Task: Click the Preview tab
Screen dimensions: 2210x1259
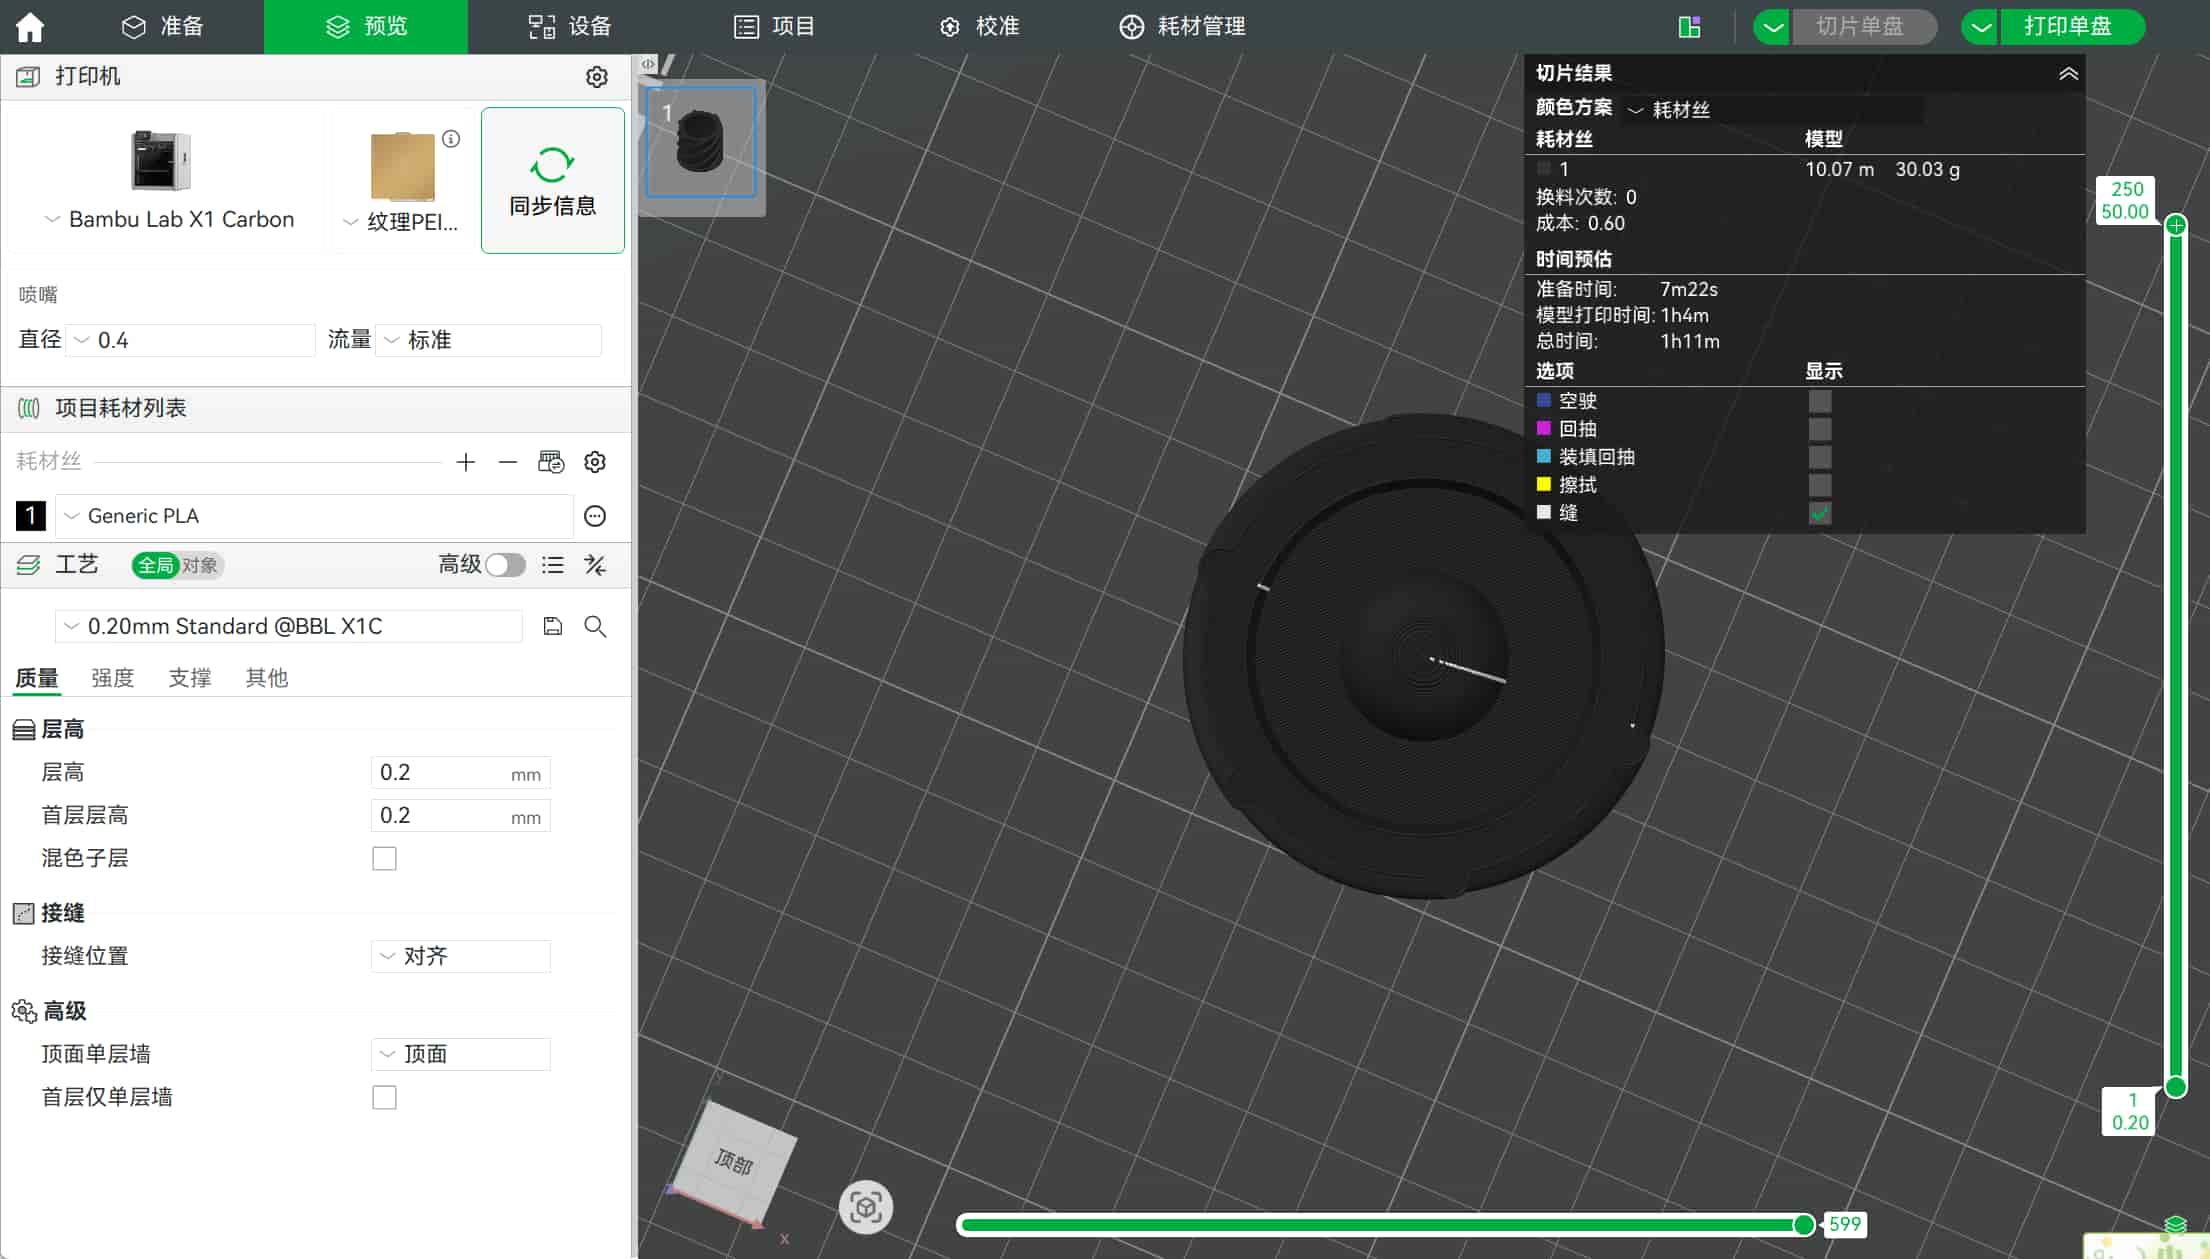Action: [x=366, y=27]
